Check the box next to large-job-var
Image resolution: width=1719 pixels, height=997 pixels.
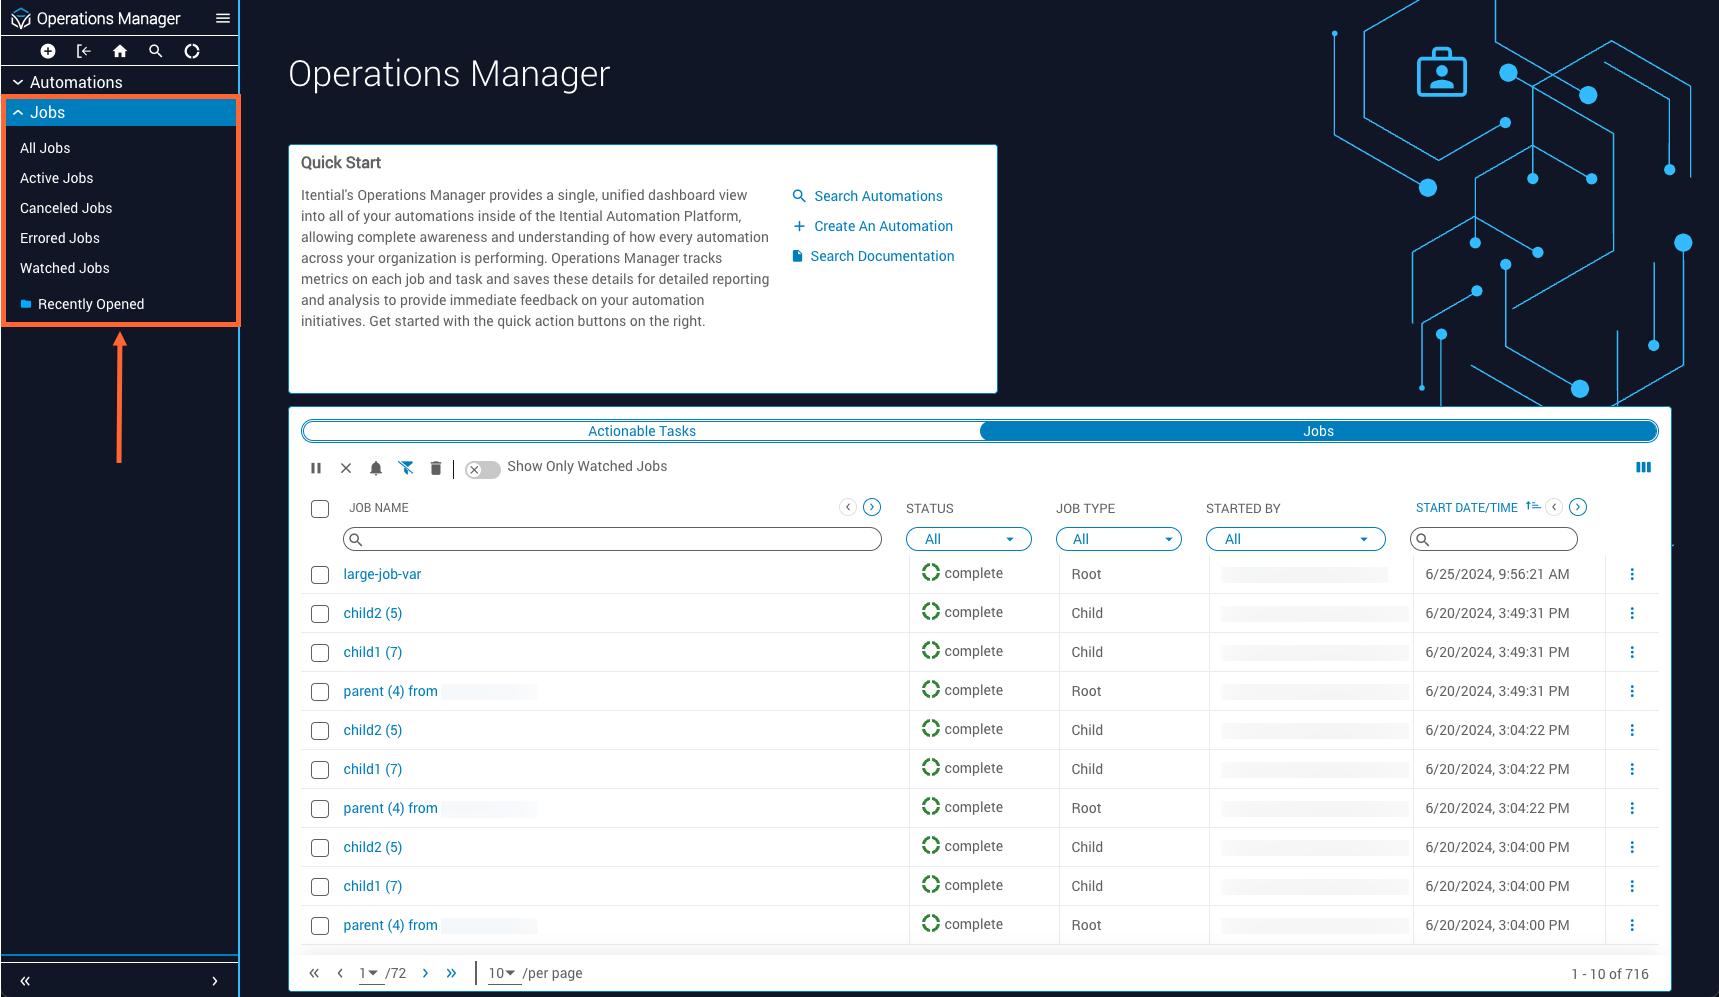(x=320, y=575)
